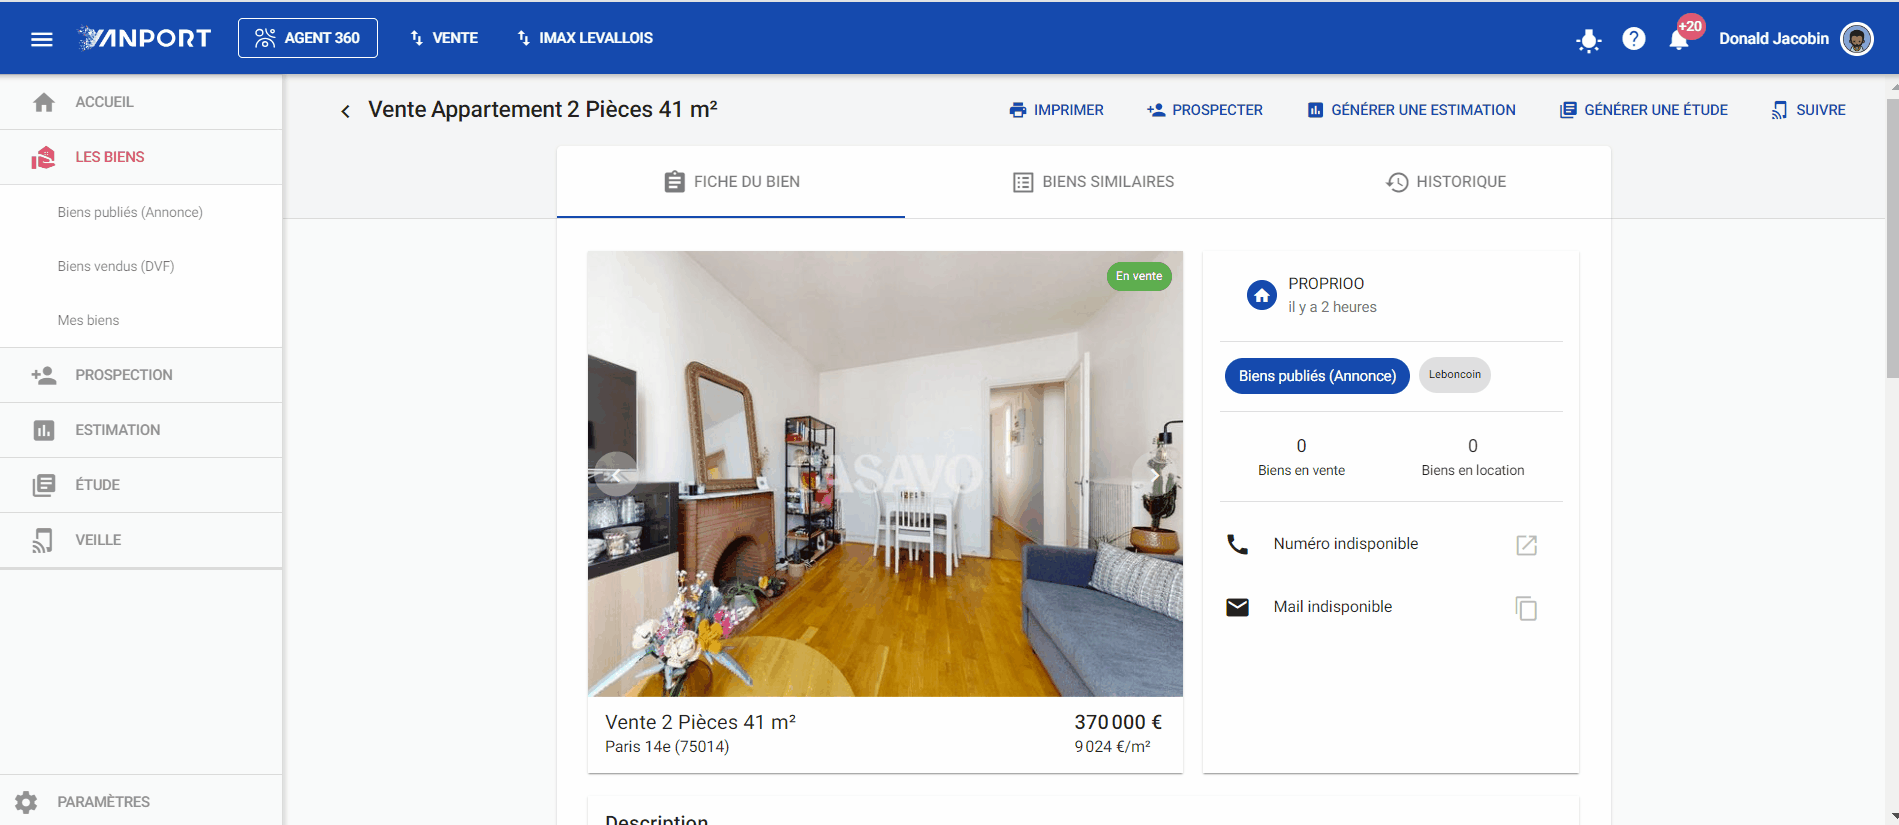Click the mail envelope icon
This screenshot has width=1899, height=825.
click(x=1237, y=607)
